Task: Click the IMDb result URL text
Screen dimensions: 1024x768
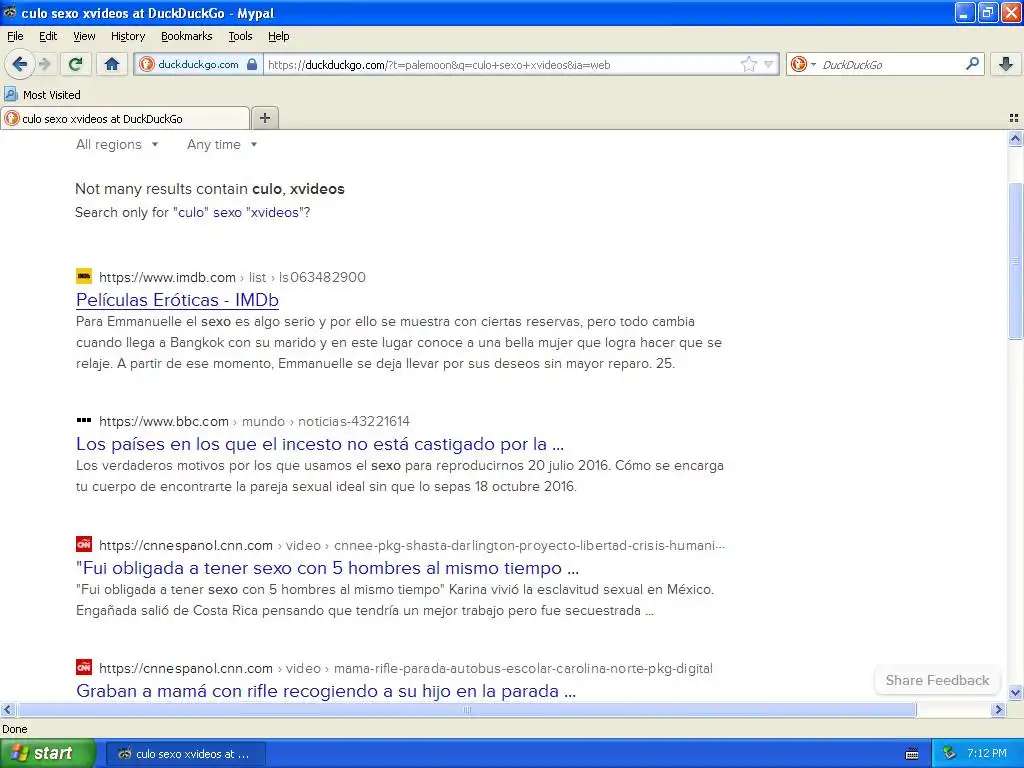Action: (232, 277)
